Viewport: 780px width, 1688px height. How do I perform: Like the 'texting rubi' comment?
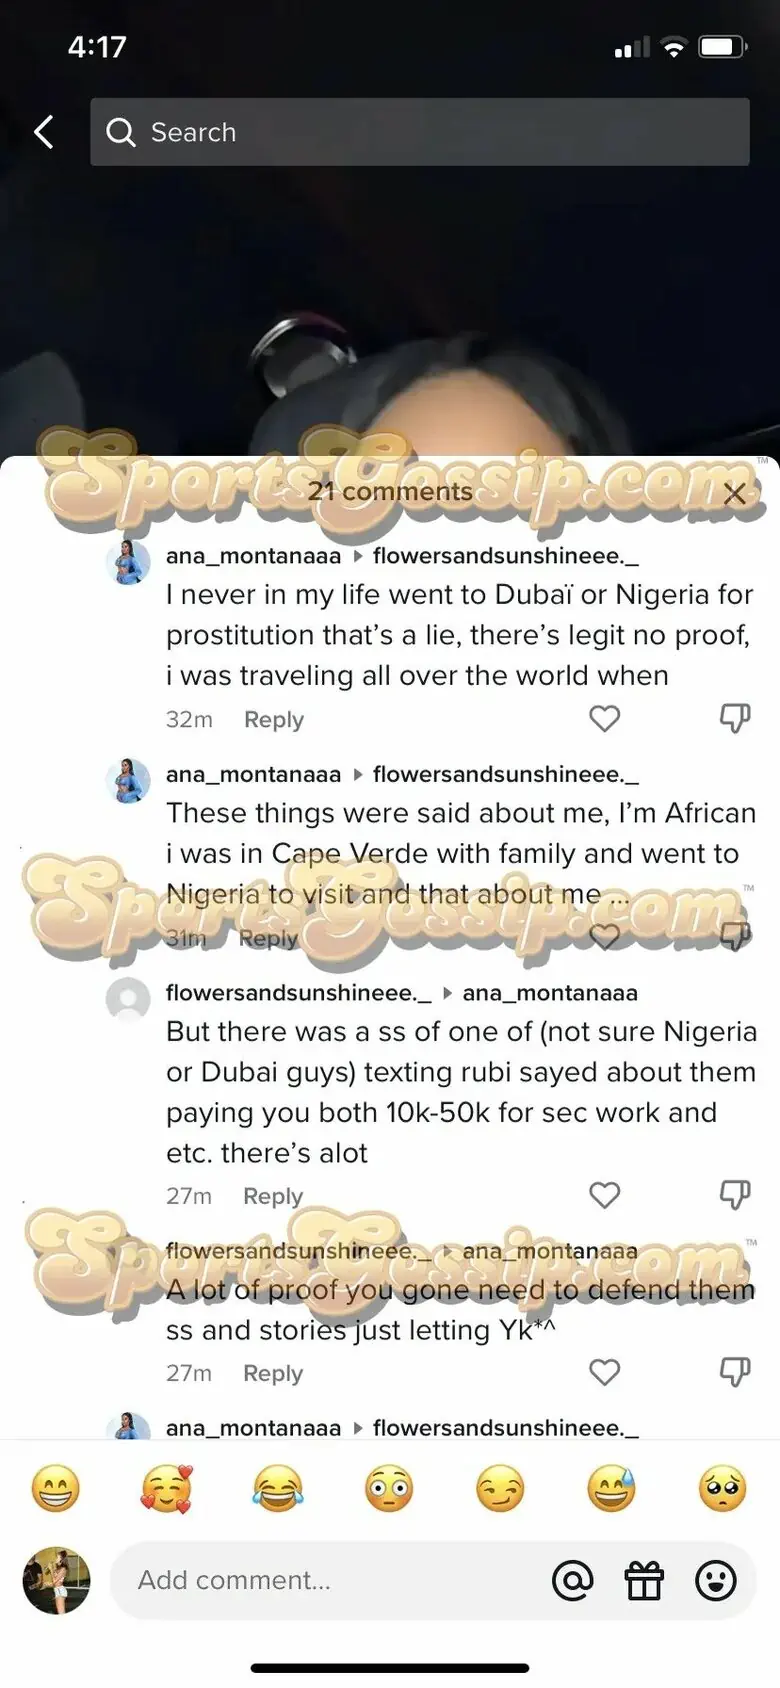tap(604, 1195)
